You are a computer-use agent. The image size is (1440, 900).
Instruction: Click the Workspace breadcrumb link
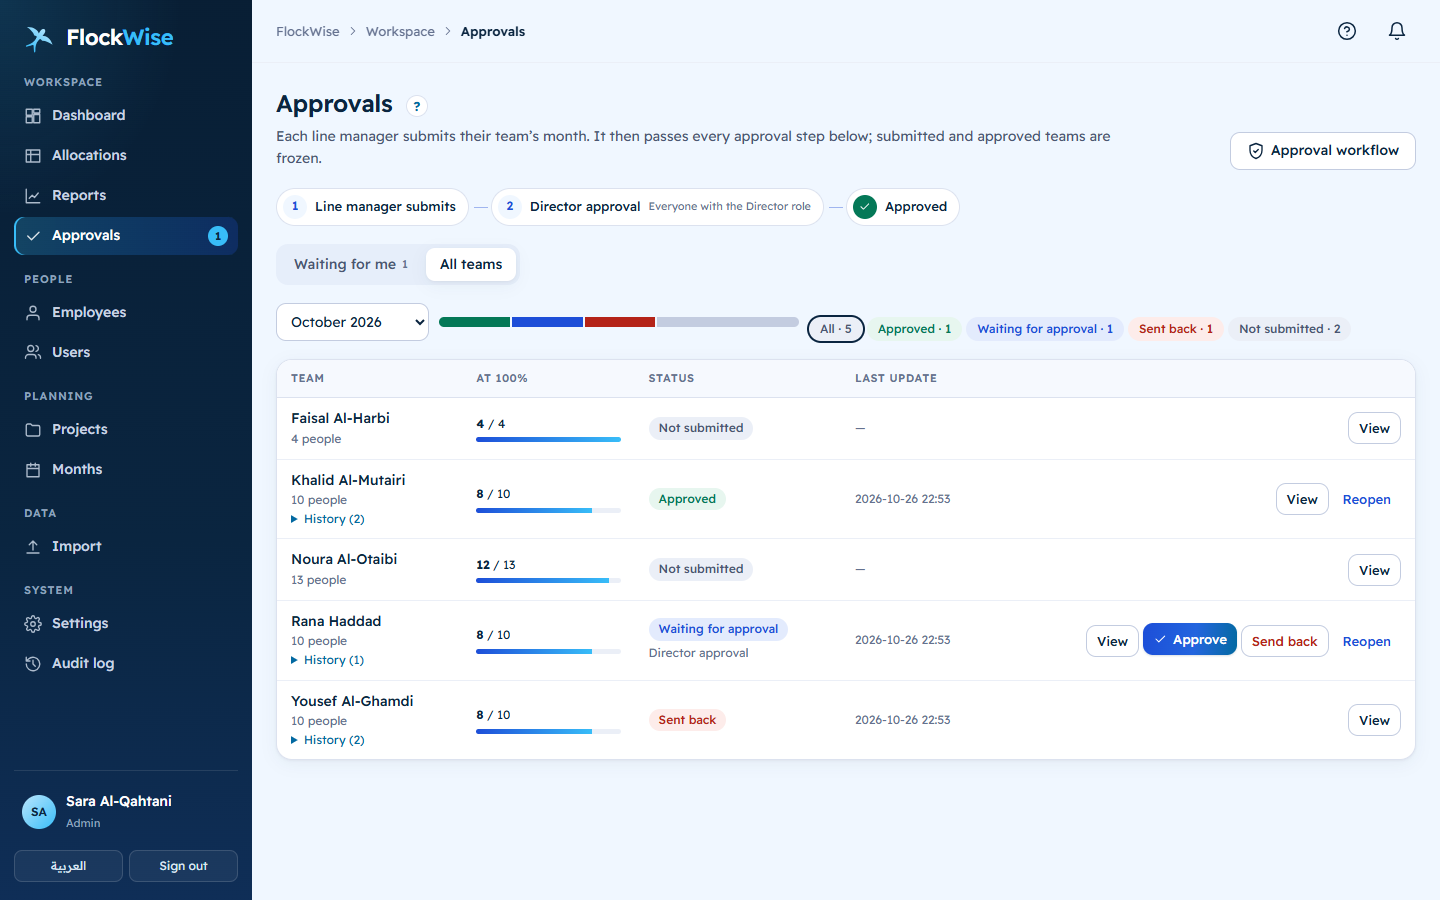tap(400, 32)
